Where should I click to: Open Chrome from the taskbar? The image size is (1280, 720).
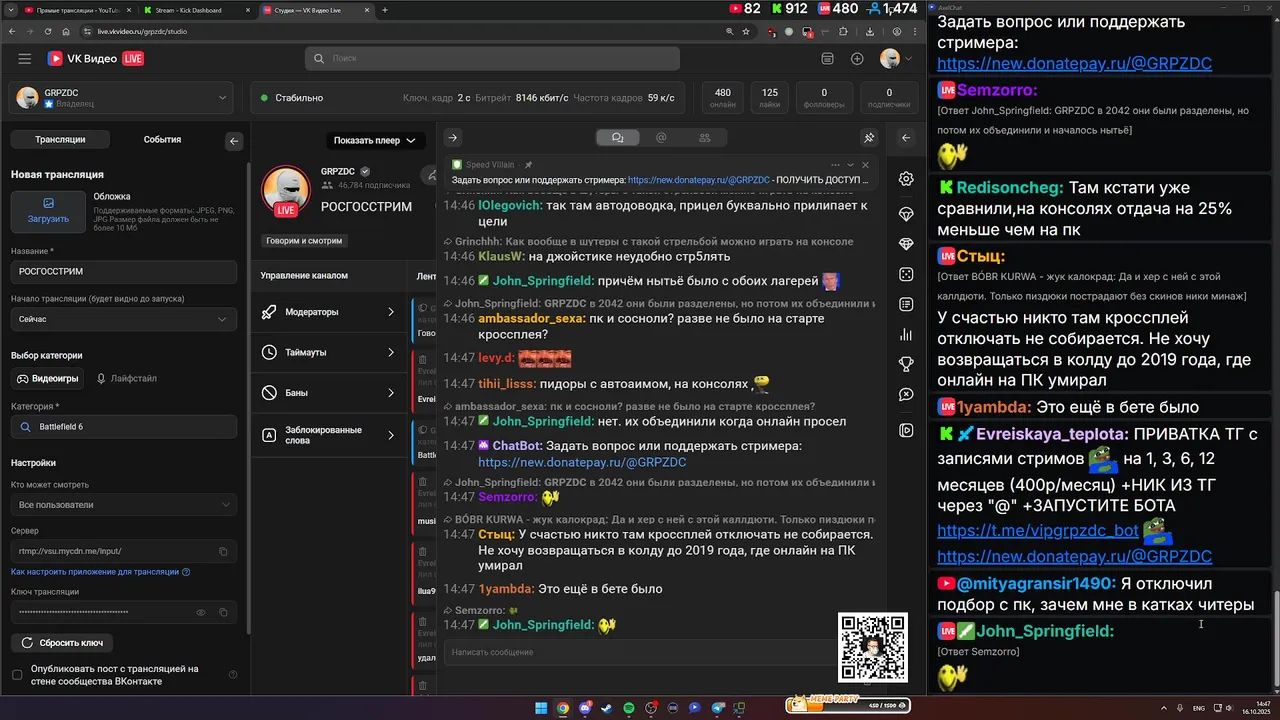[563, 708]
